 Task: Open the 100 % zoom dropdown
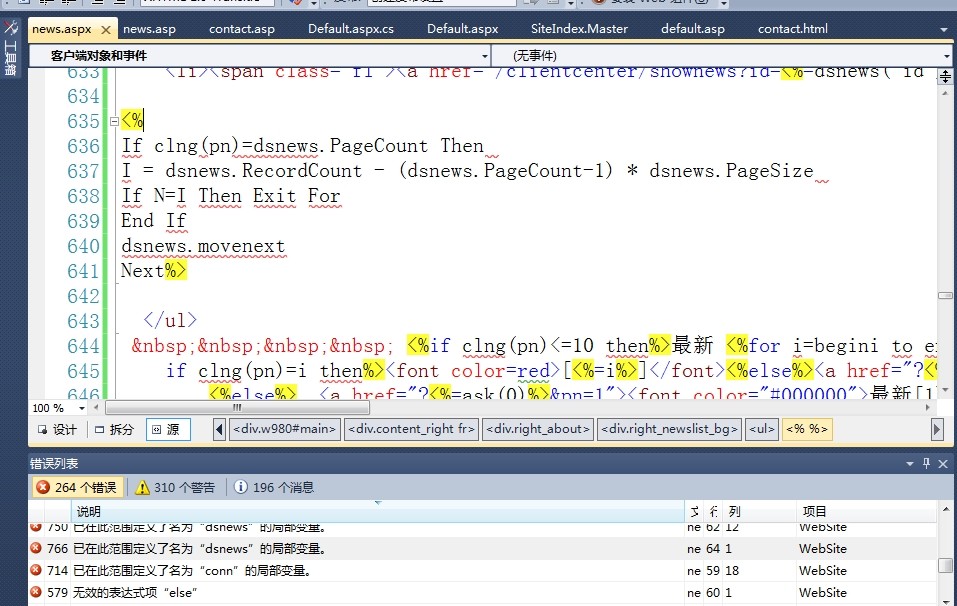(82, 408)
